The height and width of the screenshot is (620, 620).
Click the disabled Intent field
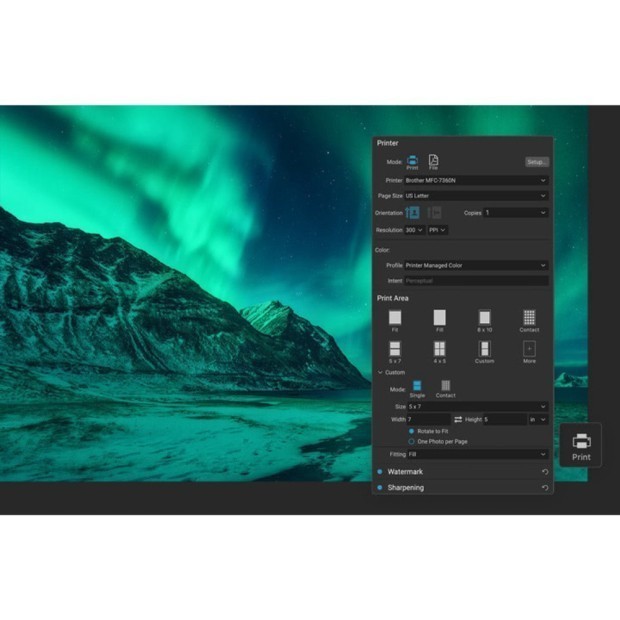pos(476,281)
